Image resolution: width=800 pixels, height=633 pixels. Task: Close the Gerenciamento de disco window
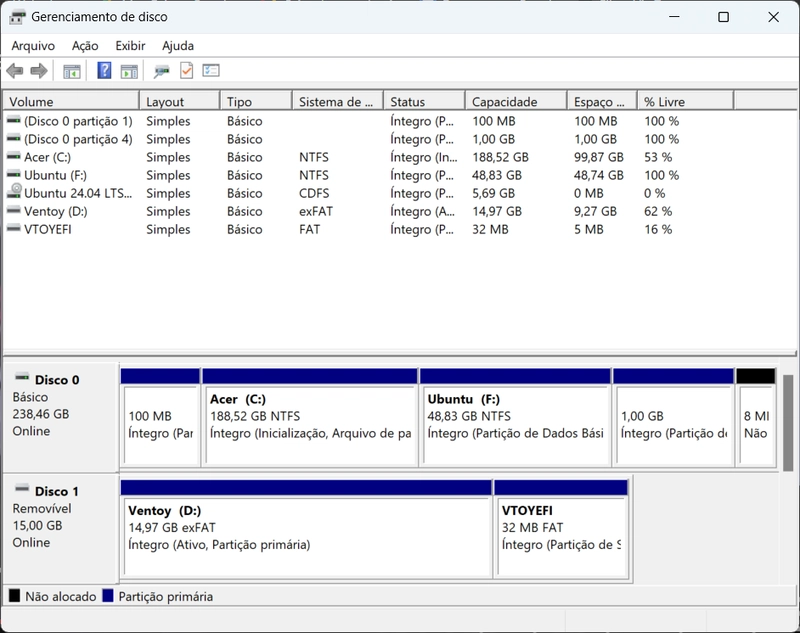pyautogui.click(x=773, y=17)
